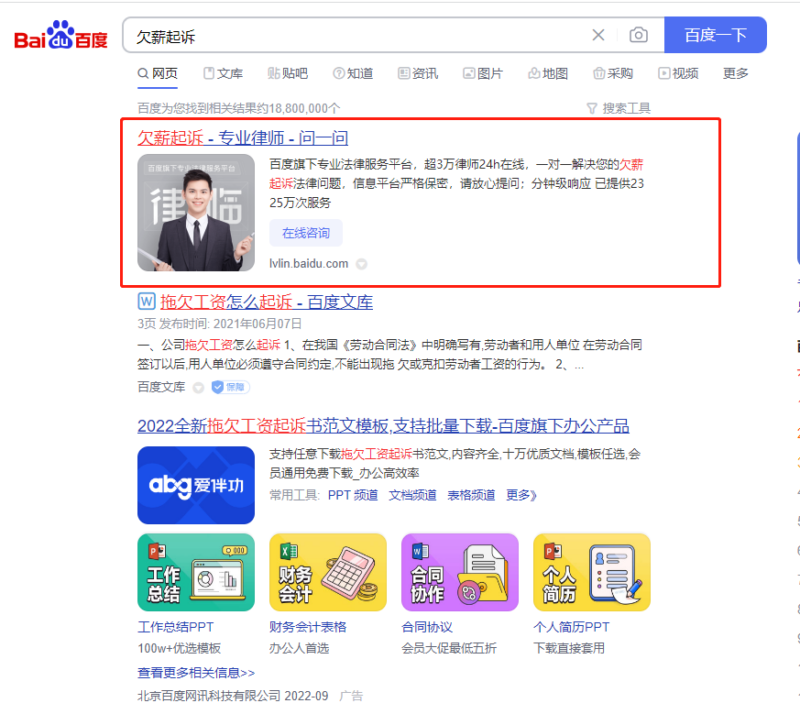The height and width of the screenshot is (714, 800).
Task: Click the 保障 shield badge
Action: pyautogui.click(x=230, y=387)
